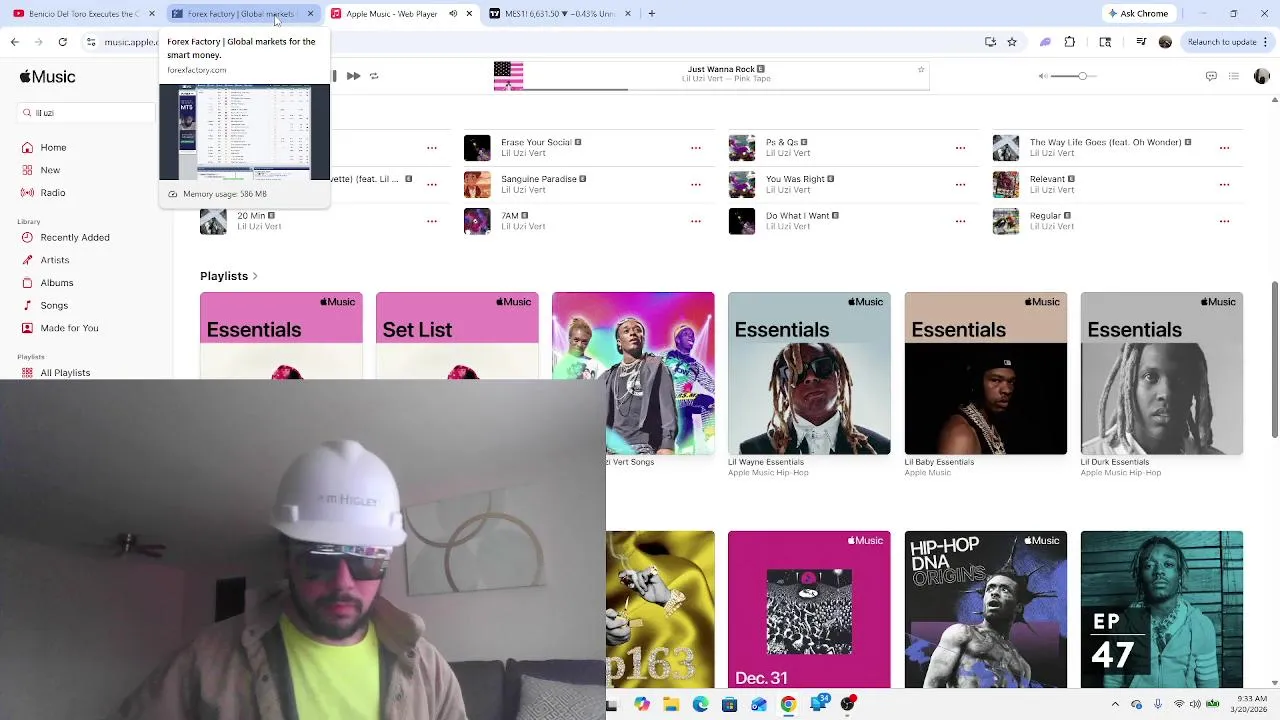Open more options for Relevant
Screen dimensions: 1280x720
point(1224,185)
